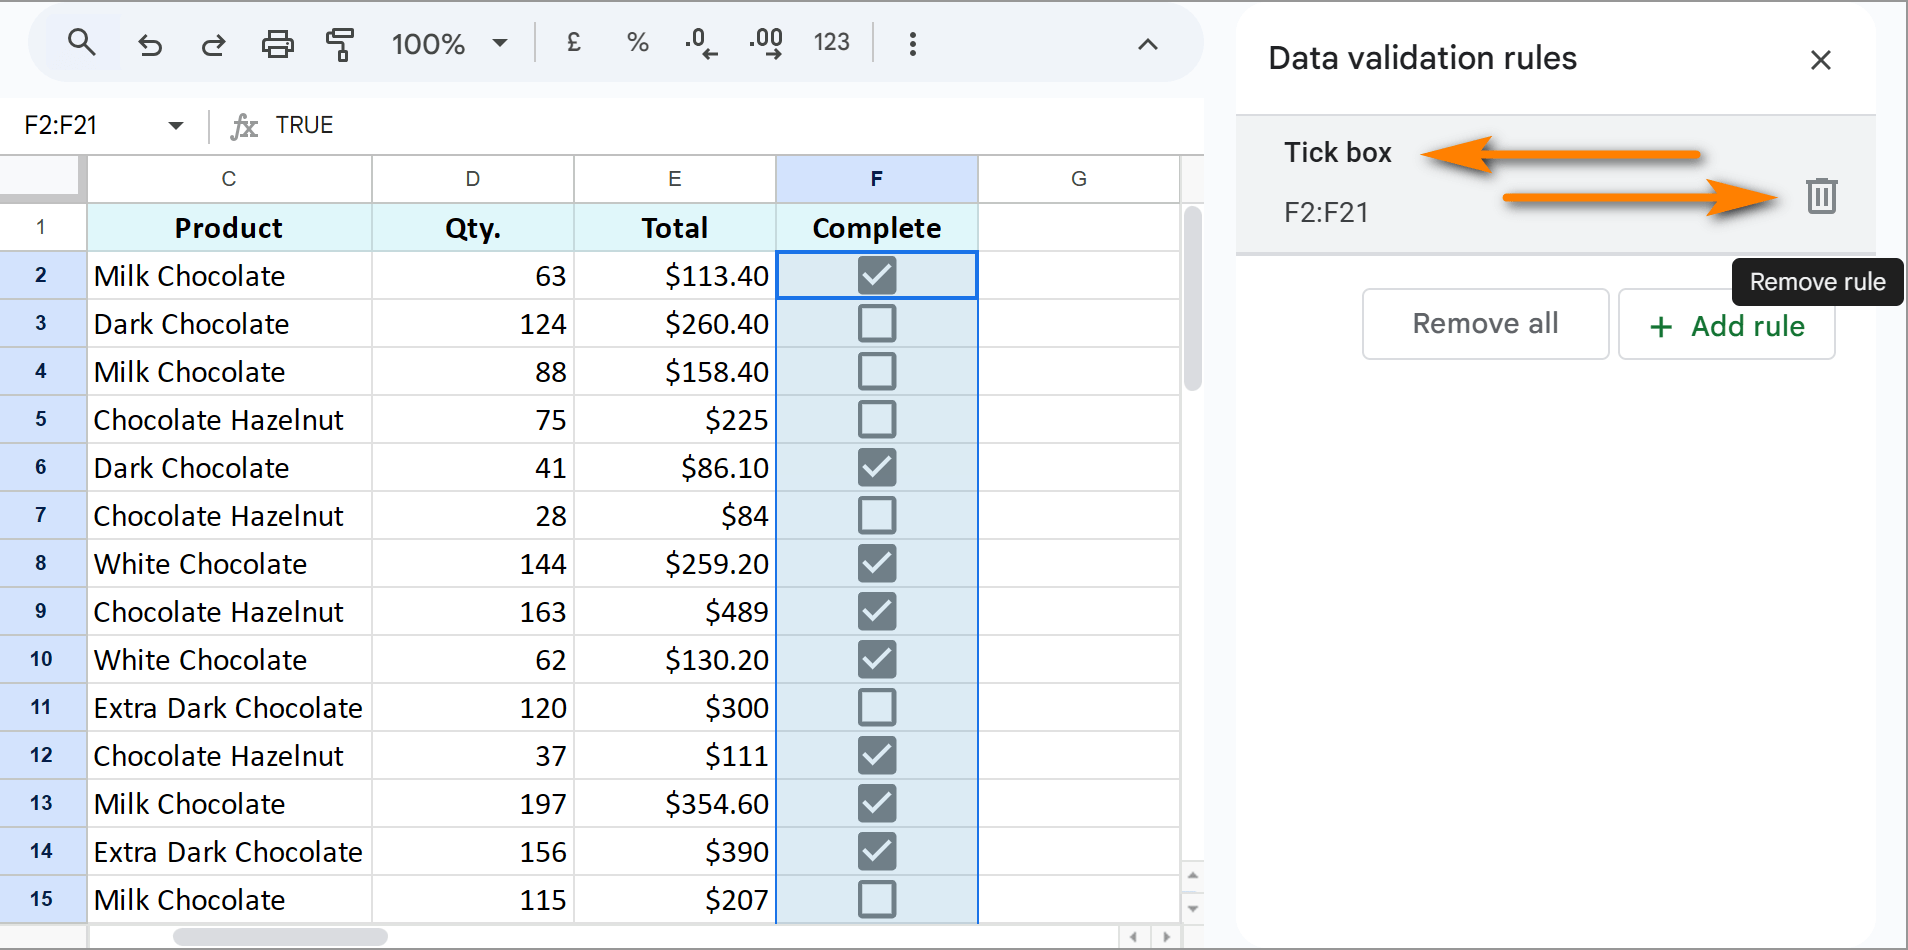Decrease decimal places
The width and height of the screenshot is (1908, 950).
pos(701,43)
